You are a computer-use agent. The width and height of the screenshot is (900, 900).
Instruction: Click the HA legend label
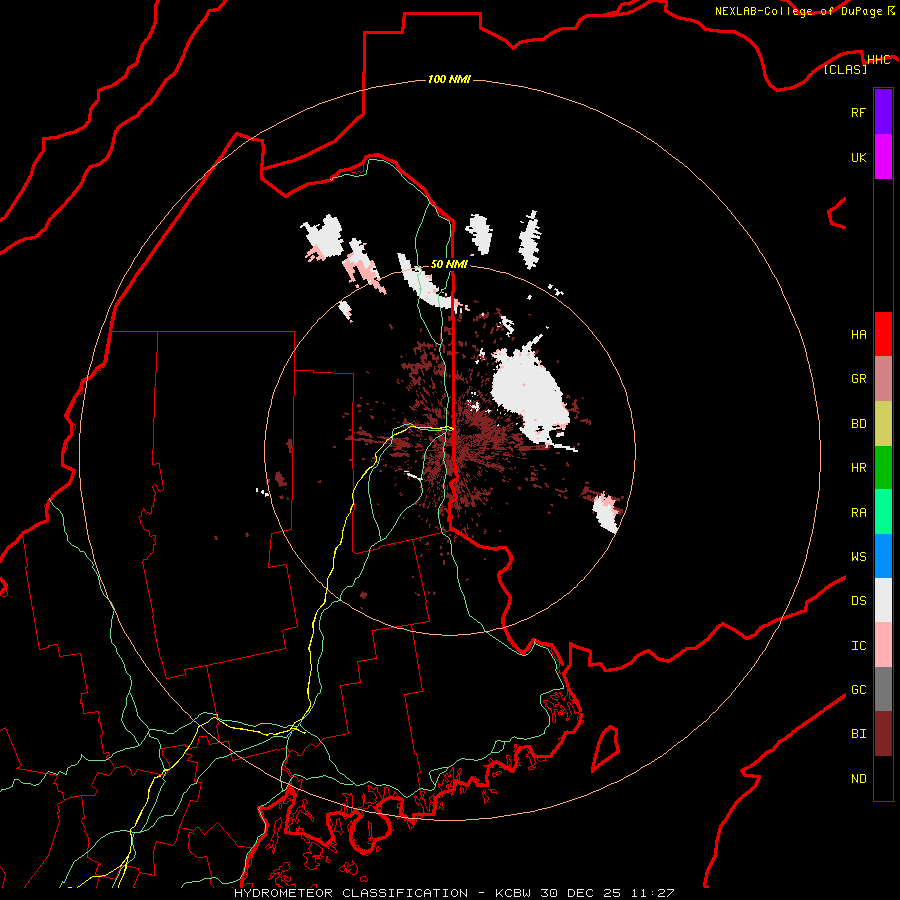pos(858,335)
